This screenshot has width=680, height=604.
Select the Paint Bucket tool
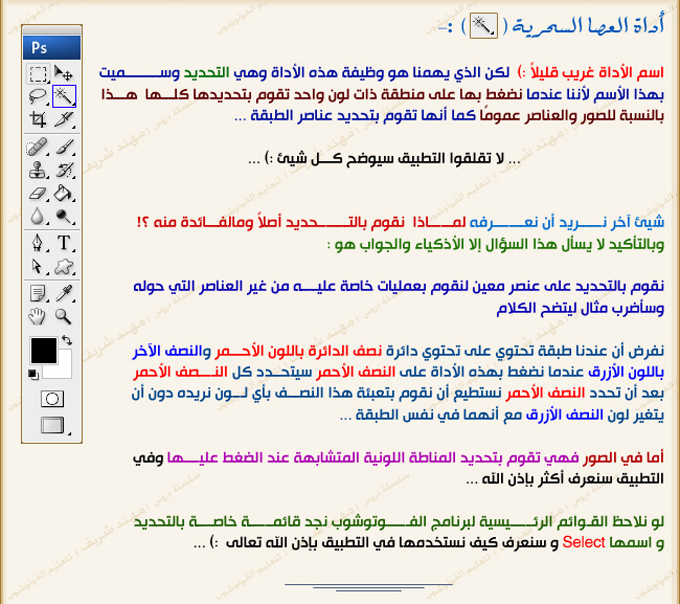point(64,193)
